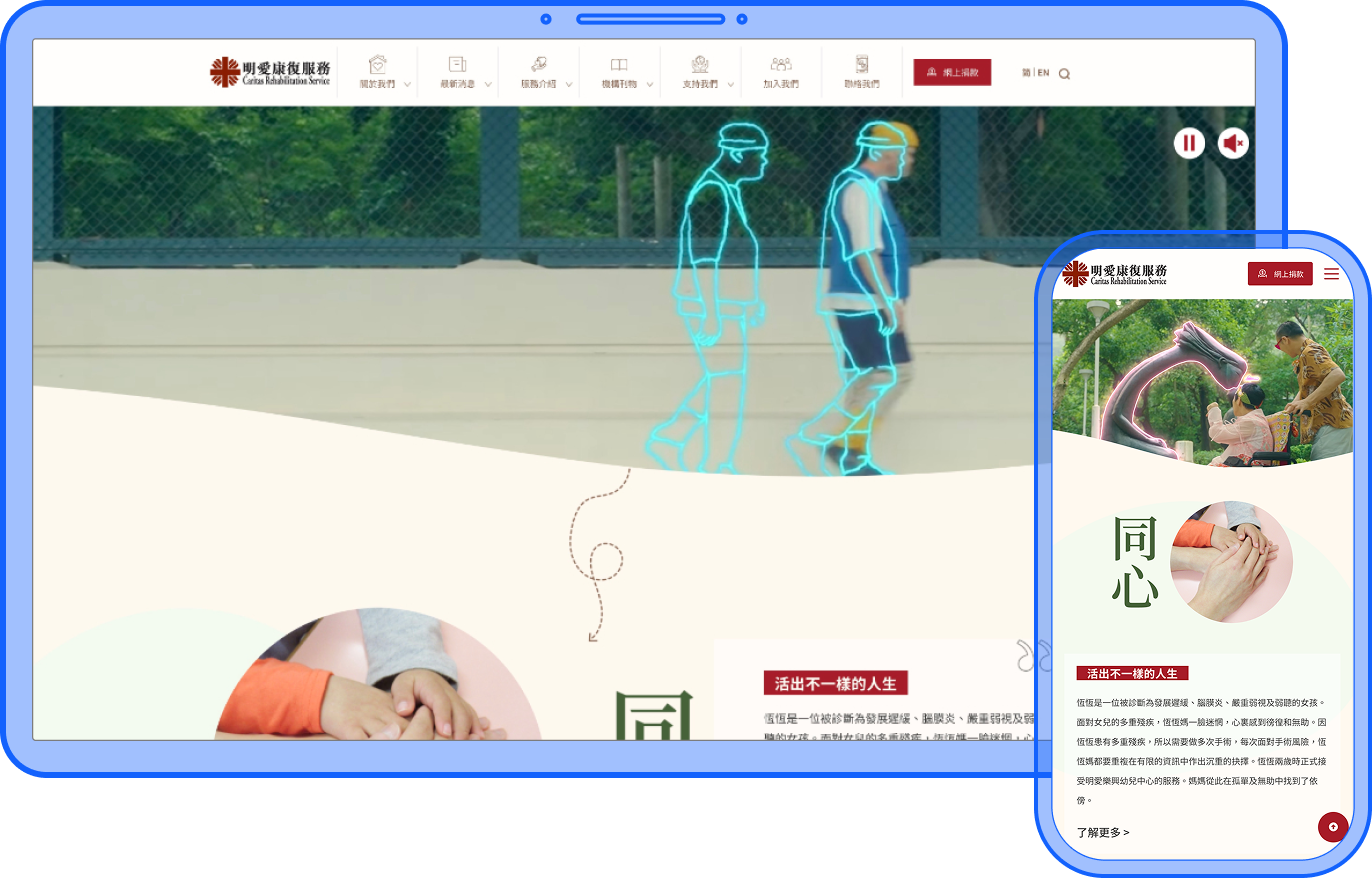Select the 關於我們 menu label
Viewport: 1372px width, 878px height.
click(x=377, y=85)
